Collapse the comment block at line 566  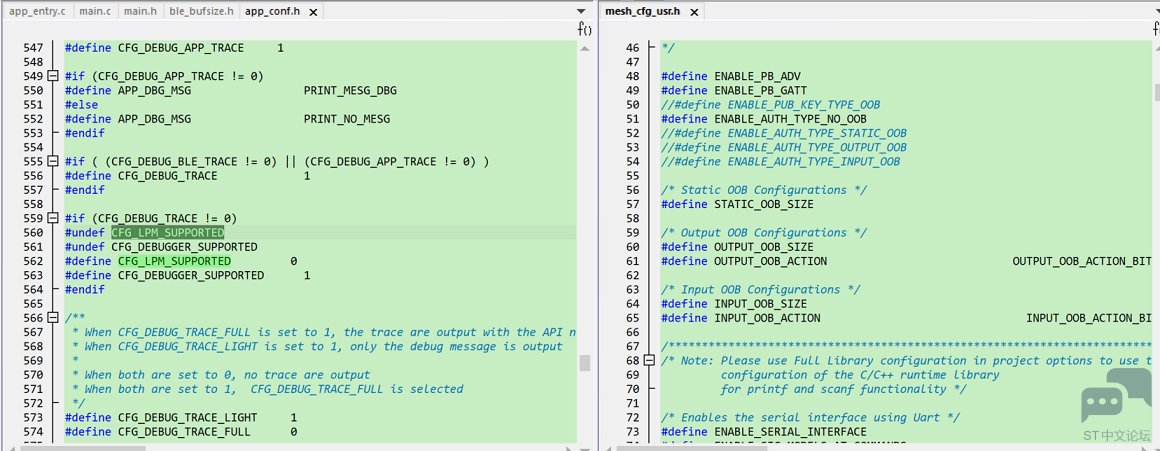pyautogui.click(x=52, y=318)
